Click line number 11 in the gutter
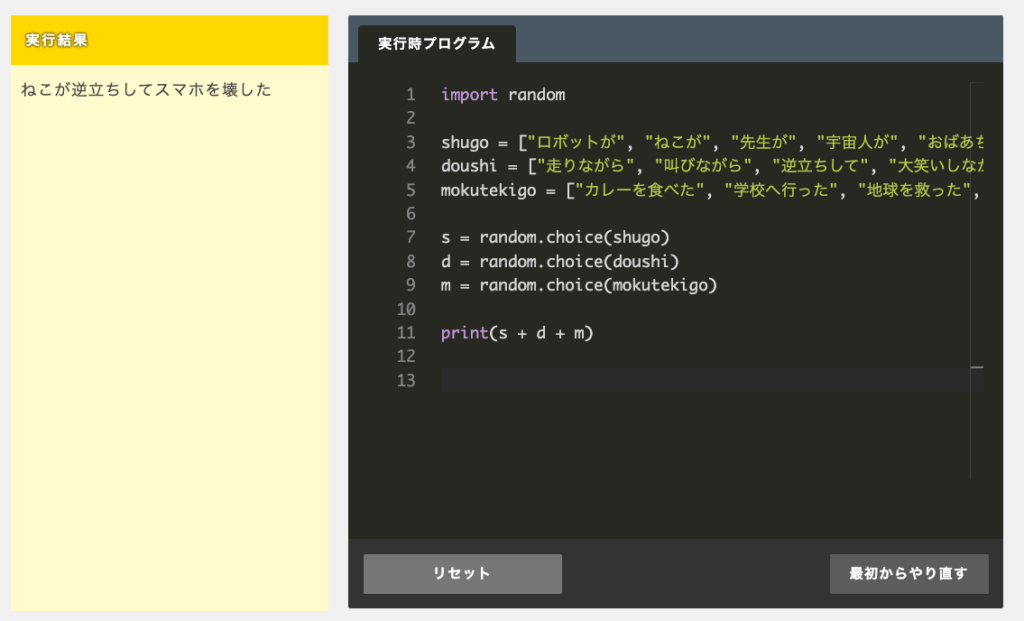Screen dimensions: 1024x621 pyautogui.click(x=406, y=333)
